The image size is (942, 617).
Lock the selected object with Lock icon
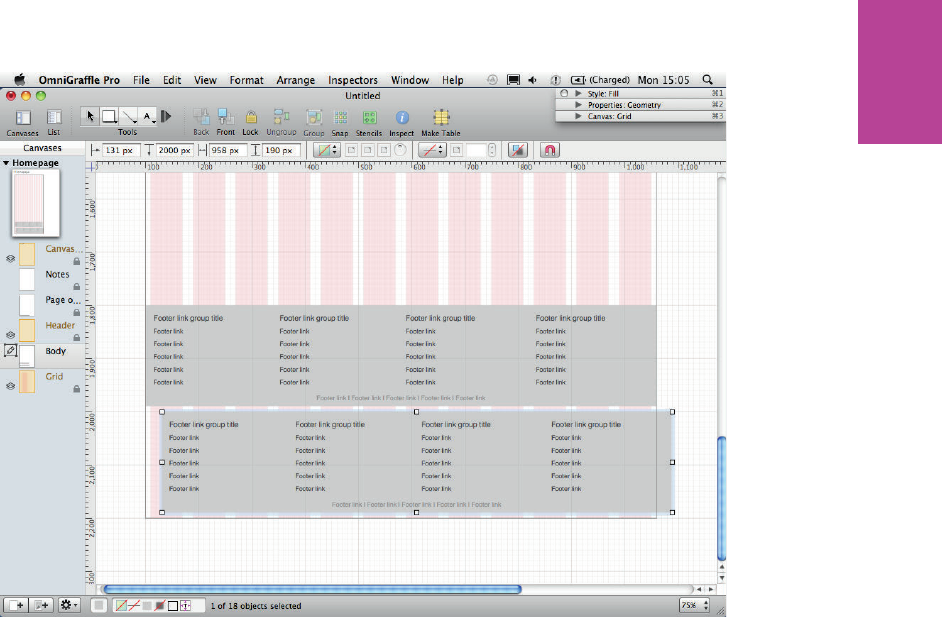tap(250, 118)
